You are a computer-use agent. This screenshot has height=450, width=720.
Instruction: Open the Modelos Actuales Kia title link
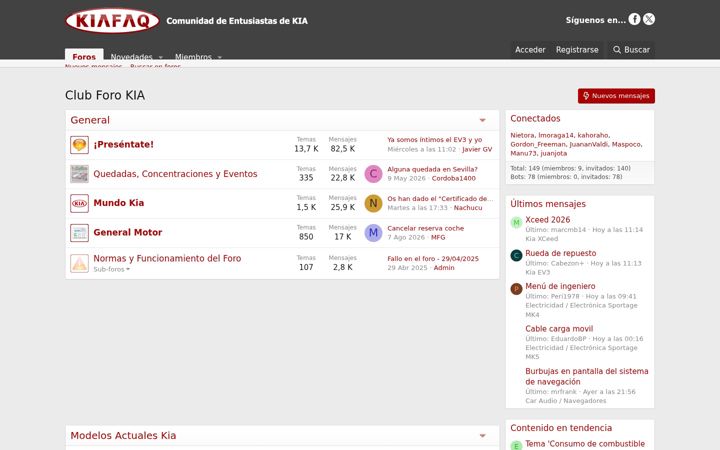(x=123, y=436)
